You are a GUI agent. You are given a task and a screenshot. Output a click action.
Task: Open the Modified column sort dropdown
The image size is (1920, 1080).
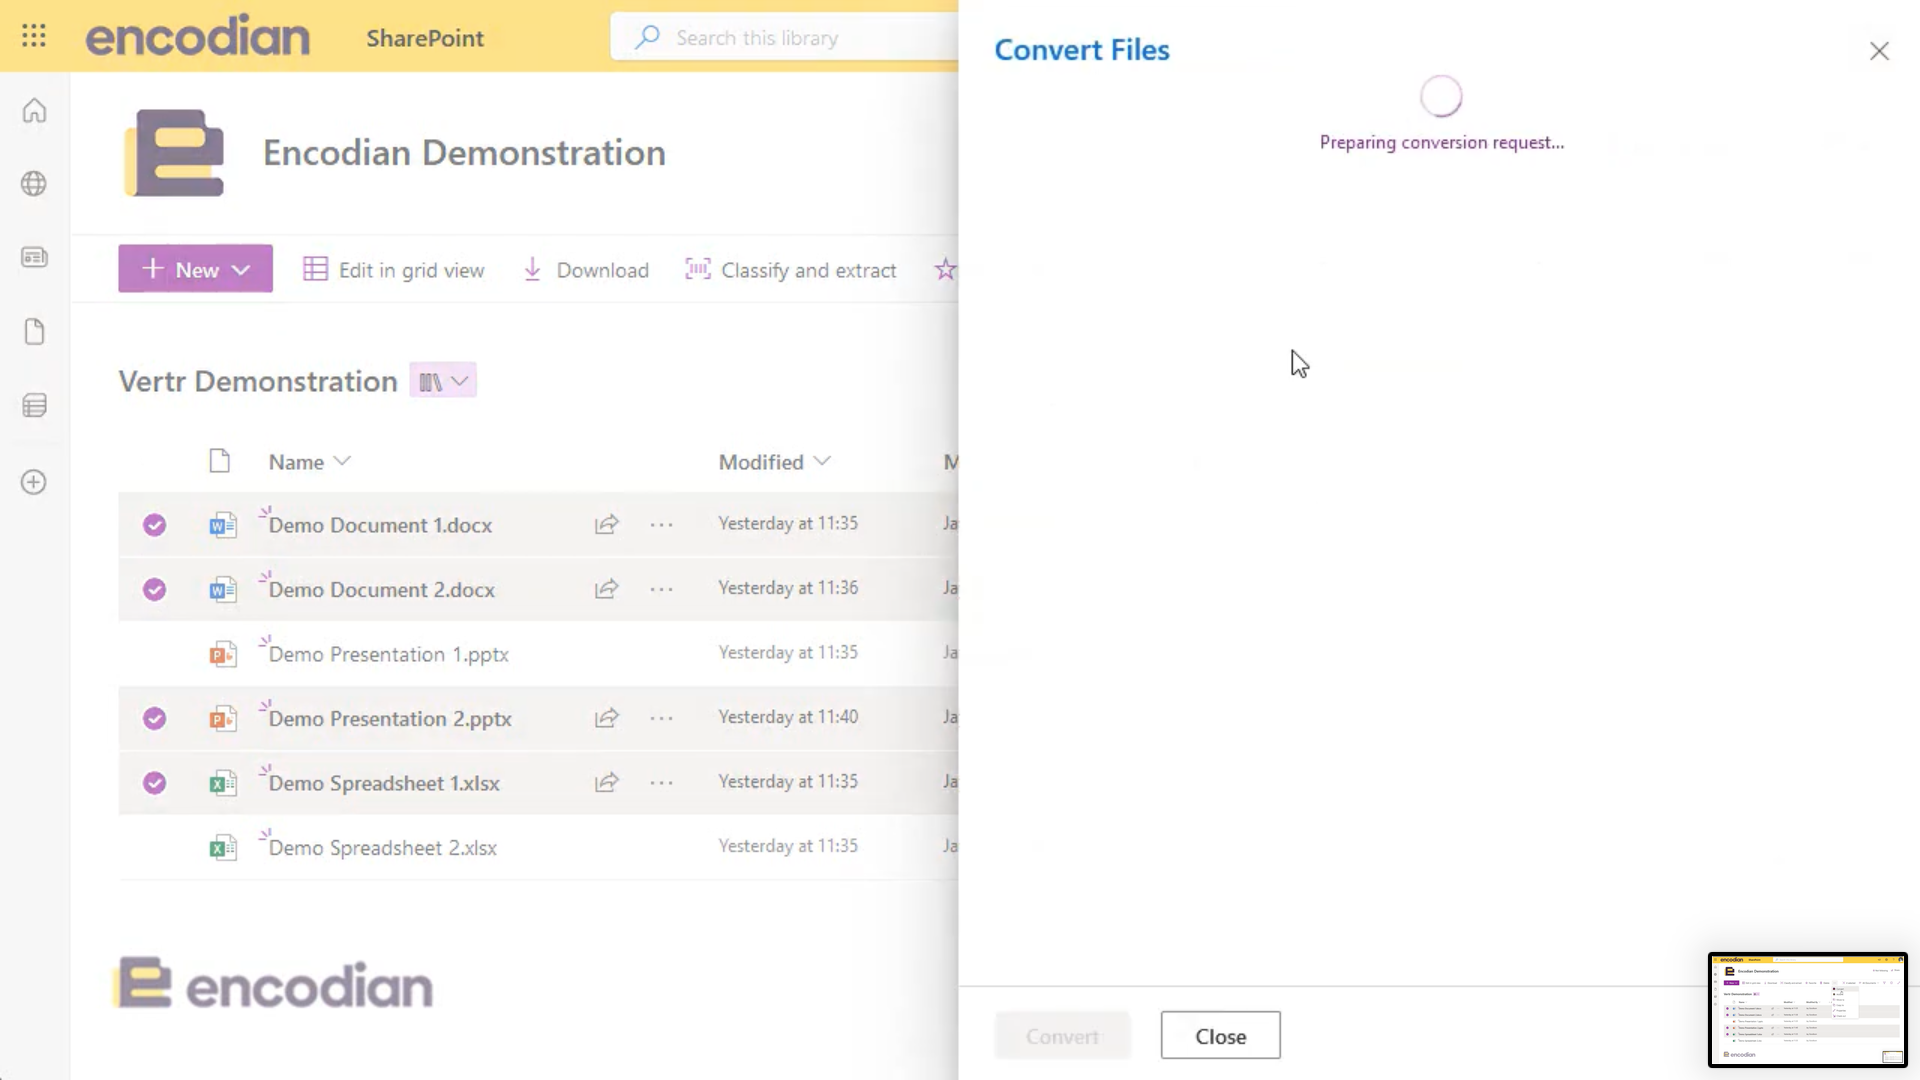pyautogui.click(x=822, y=461)
